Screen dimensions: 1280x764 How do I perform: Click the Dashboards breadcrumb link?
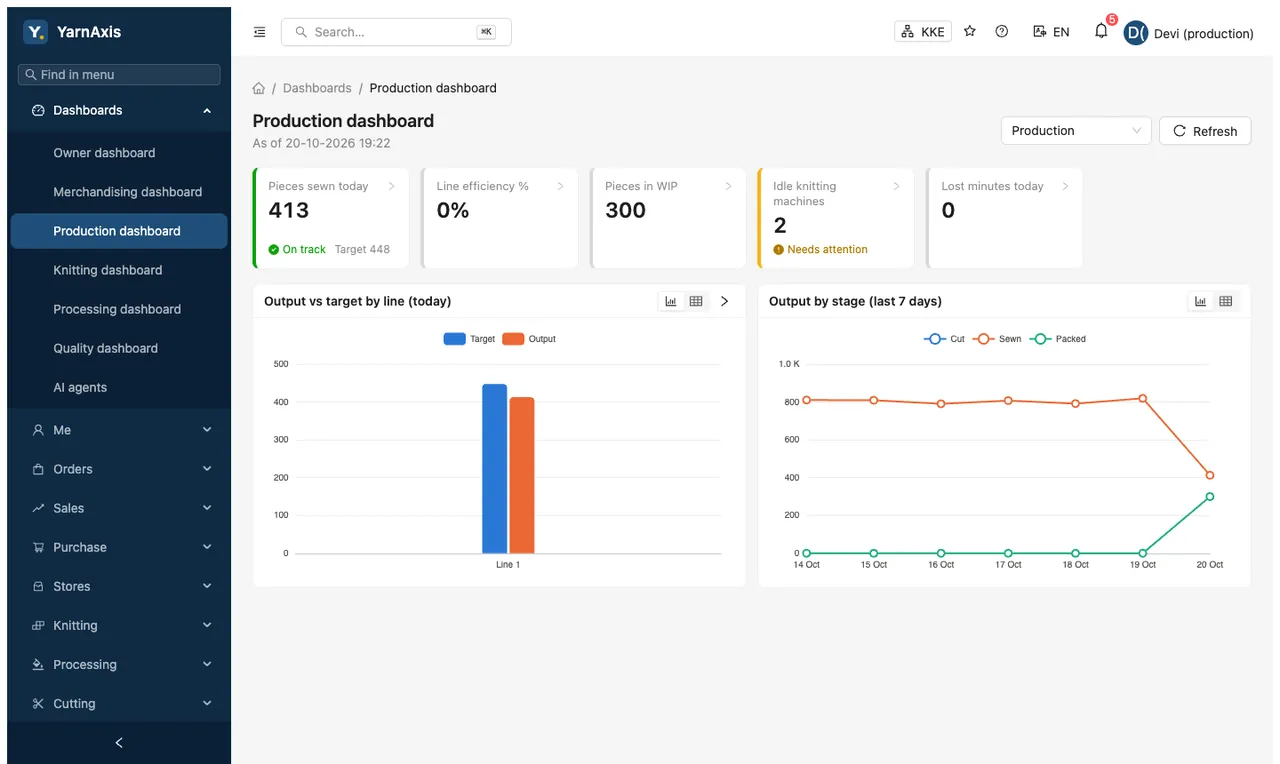317,88
